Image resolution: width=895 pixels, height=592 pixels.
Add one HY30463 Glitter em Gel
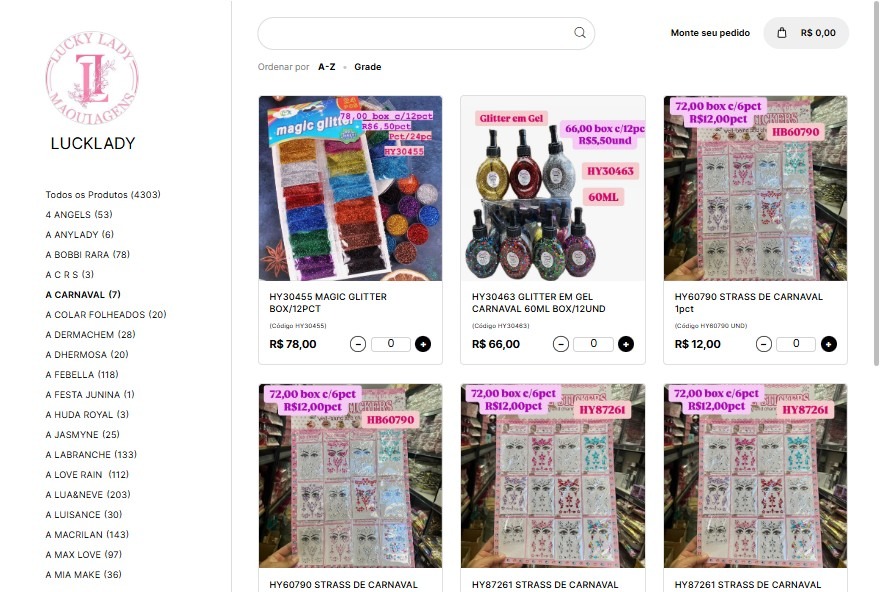[626, 344]
